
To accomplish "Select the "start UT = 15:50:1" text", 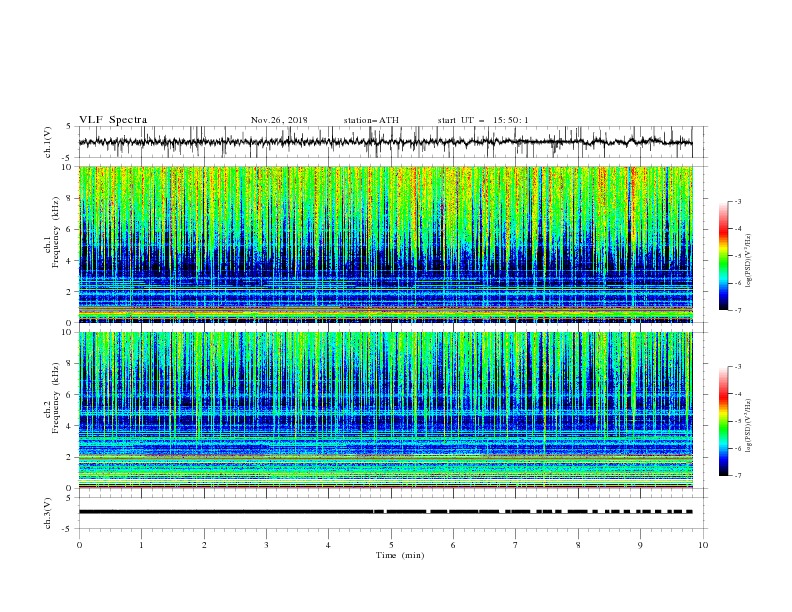I will (x=483, y=120).
